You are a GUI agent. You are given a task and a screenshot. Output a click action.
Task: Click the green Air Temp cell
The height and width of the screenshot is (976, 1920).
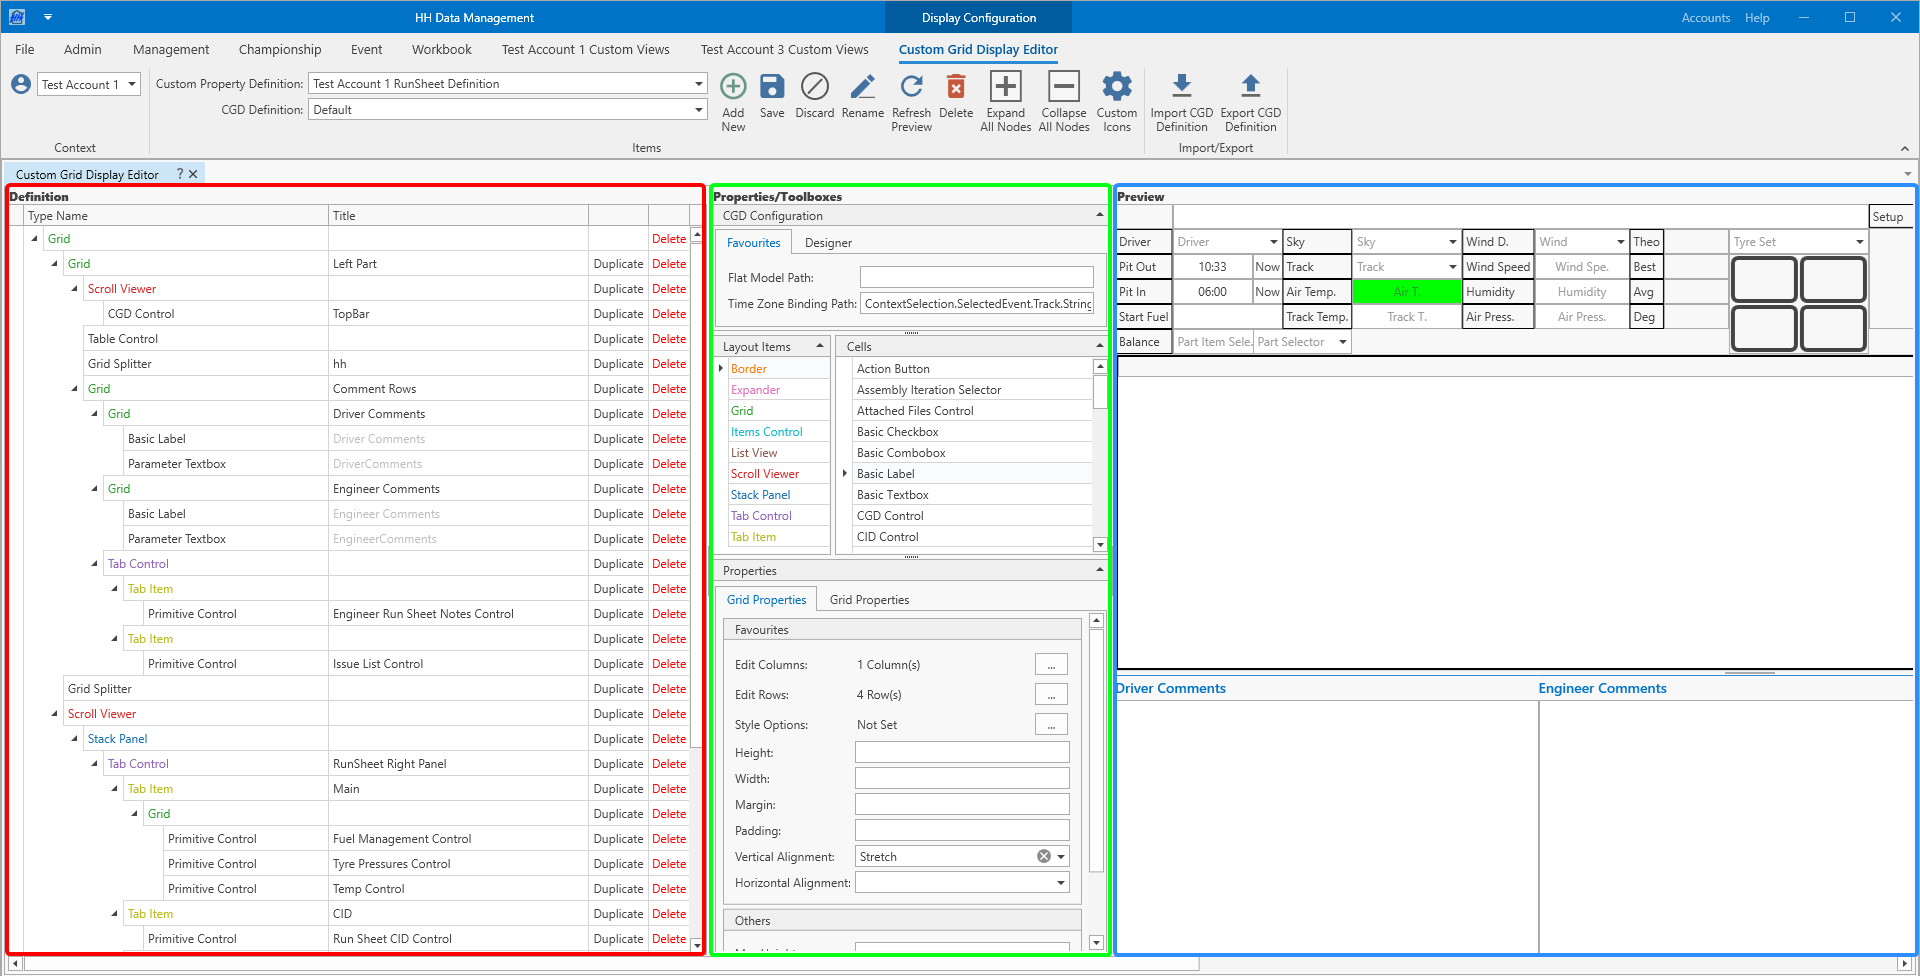(1406, 292)
